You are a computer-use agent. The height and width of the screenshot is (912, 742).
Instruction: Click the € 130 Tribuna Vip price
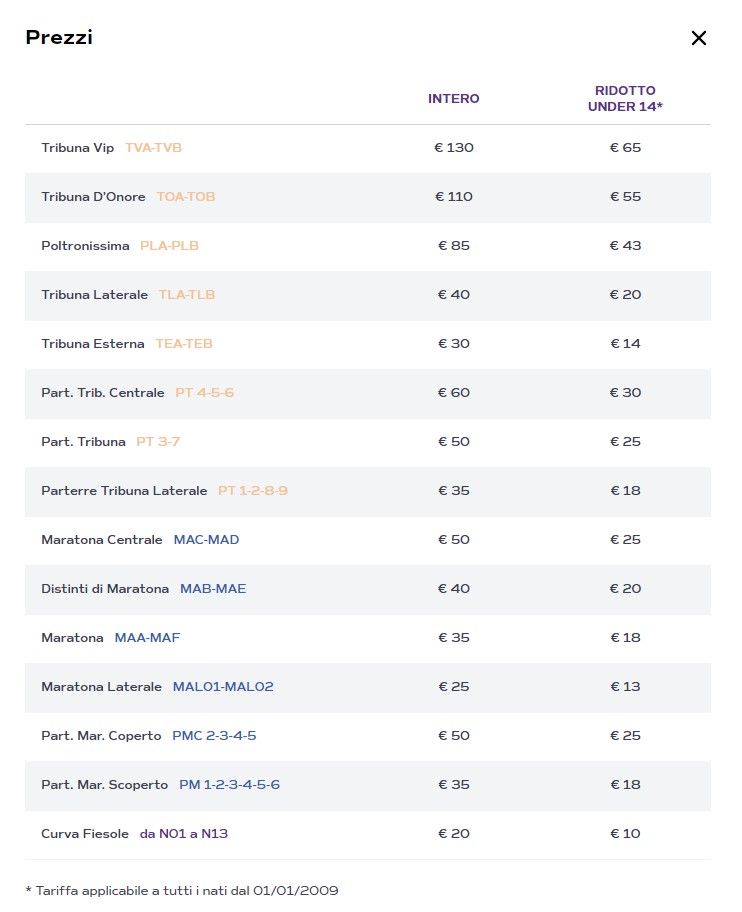click(453, 148)
